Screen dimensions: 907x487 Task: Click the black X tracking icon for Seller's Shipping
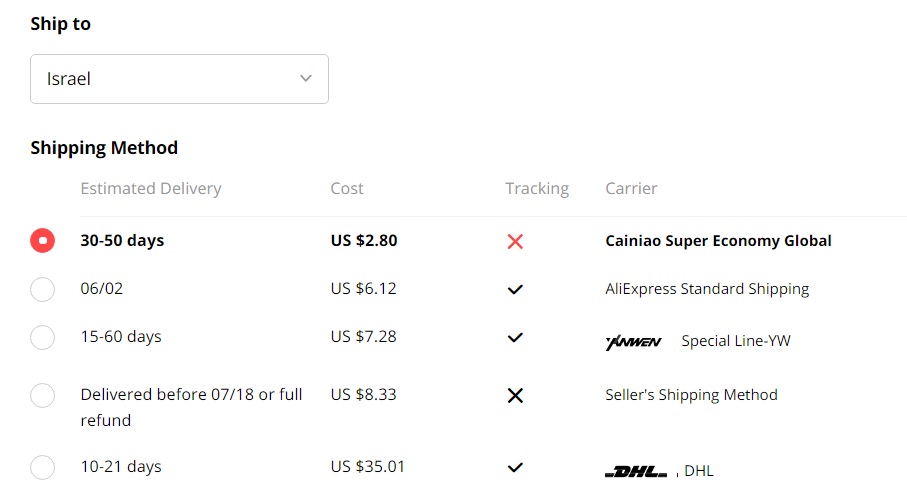(515, 395)
